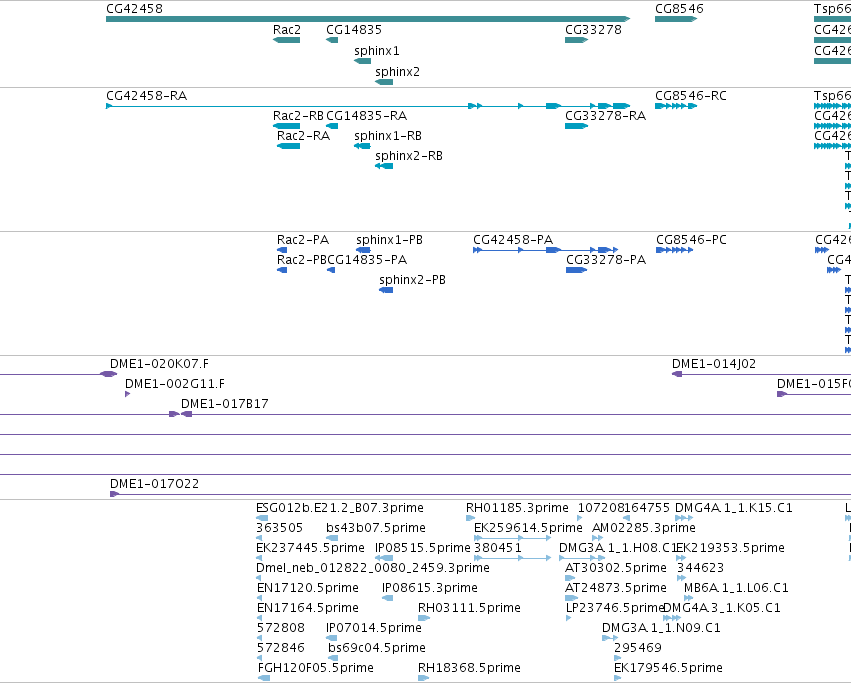Click the EN17120.5prime EST
Image resolution: width=851 pixels, height=683 pixels.
coord(259,598)
